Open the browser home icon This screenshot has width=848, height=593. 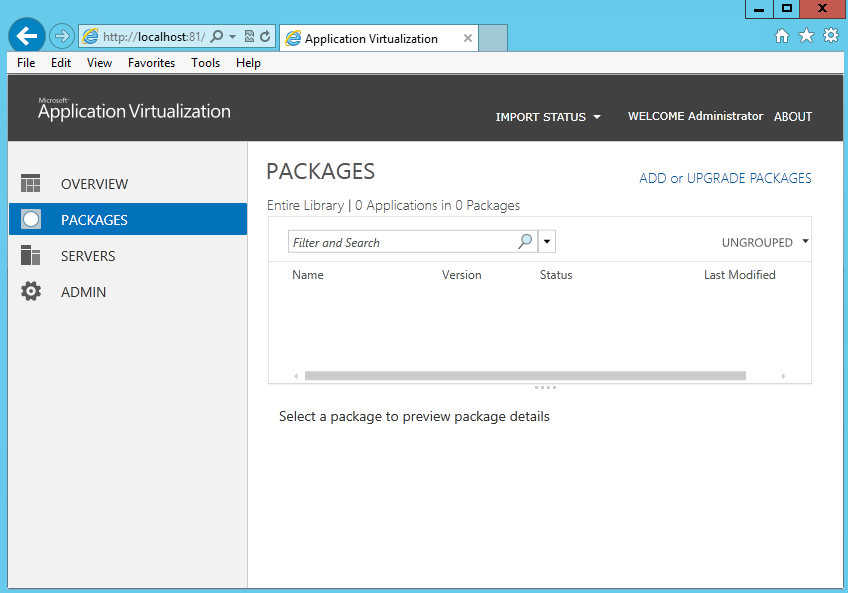pos(781,36)
